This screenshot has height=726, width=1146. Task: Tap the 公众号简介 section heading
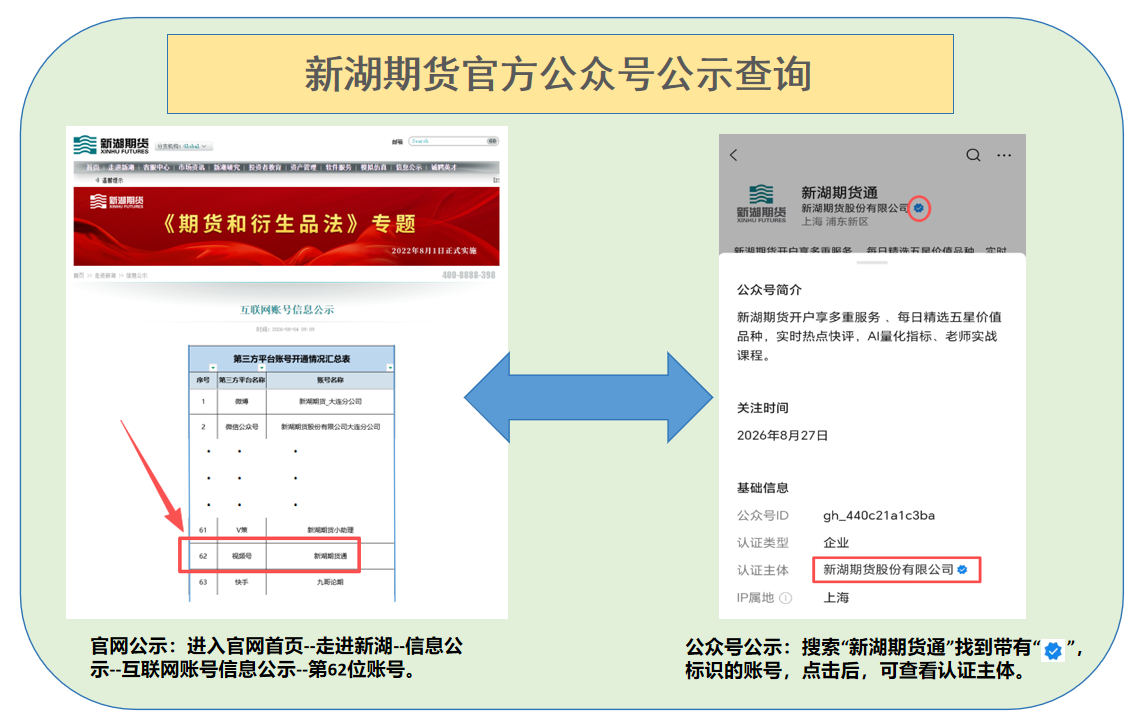click(x=769, y=290)
